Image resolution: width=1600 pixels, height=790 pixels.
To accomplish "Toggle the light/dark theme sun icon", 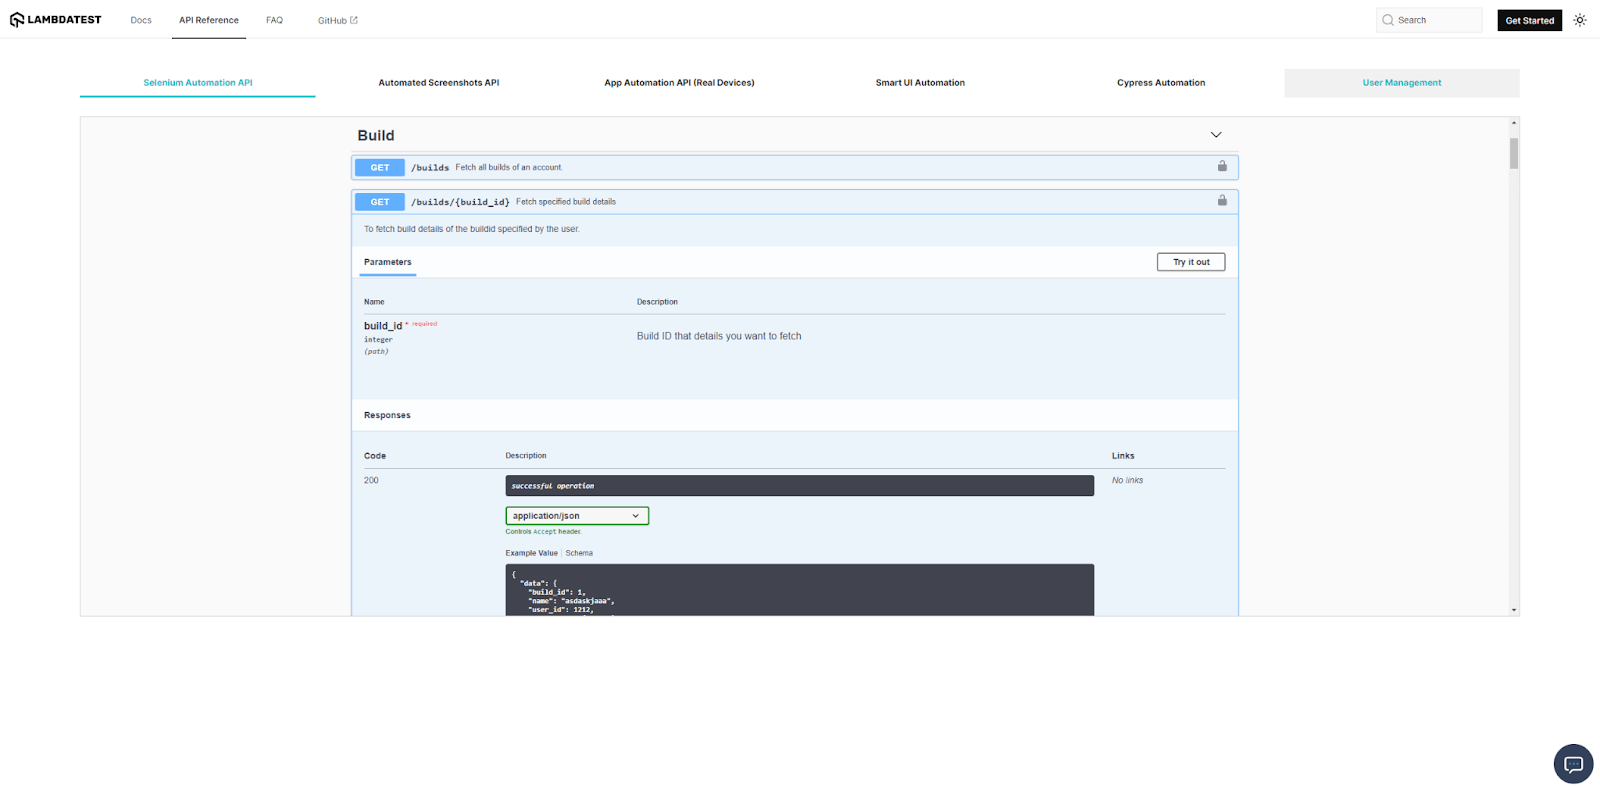I will [x=1580, y=20].
